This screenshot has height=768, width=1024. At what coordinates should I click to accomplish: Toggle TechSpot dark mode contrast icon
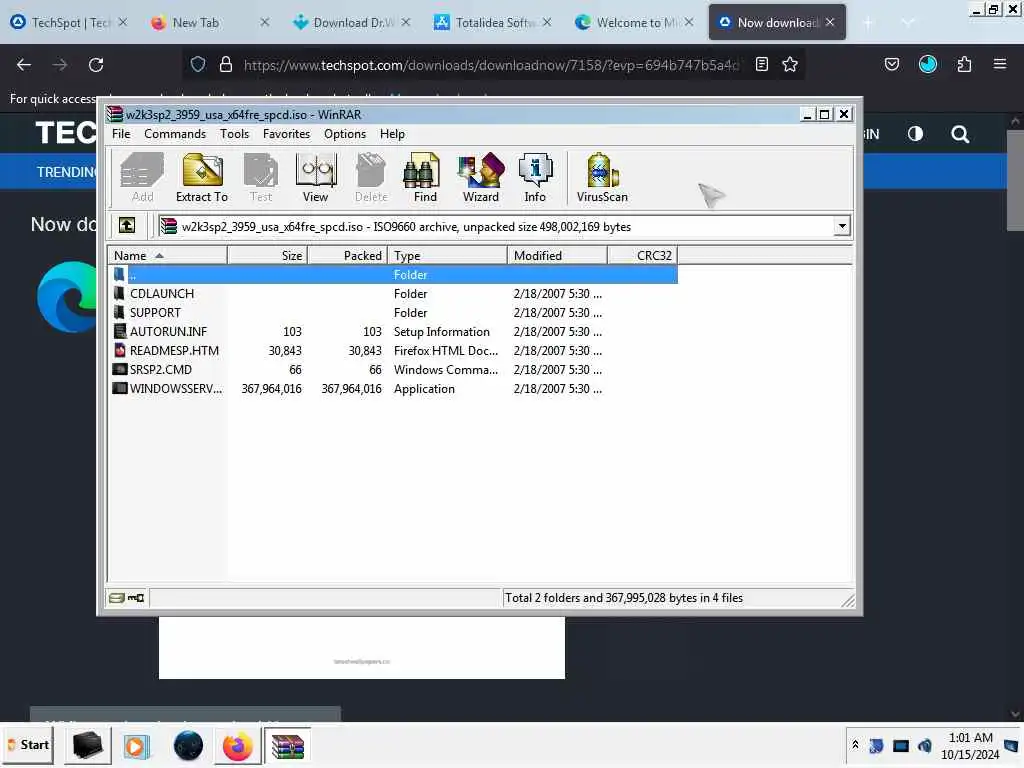point(915,134)
